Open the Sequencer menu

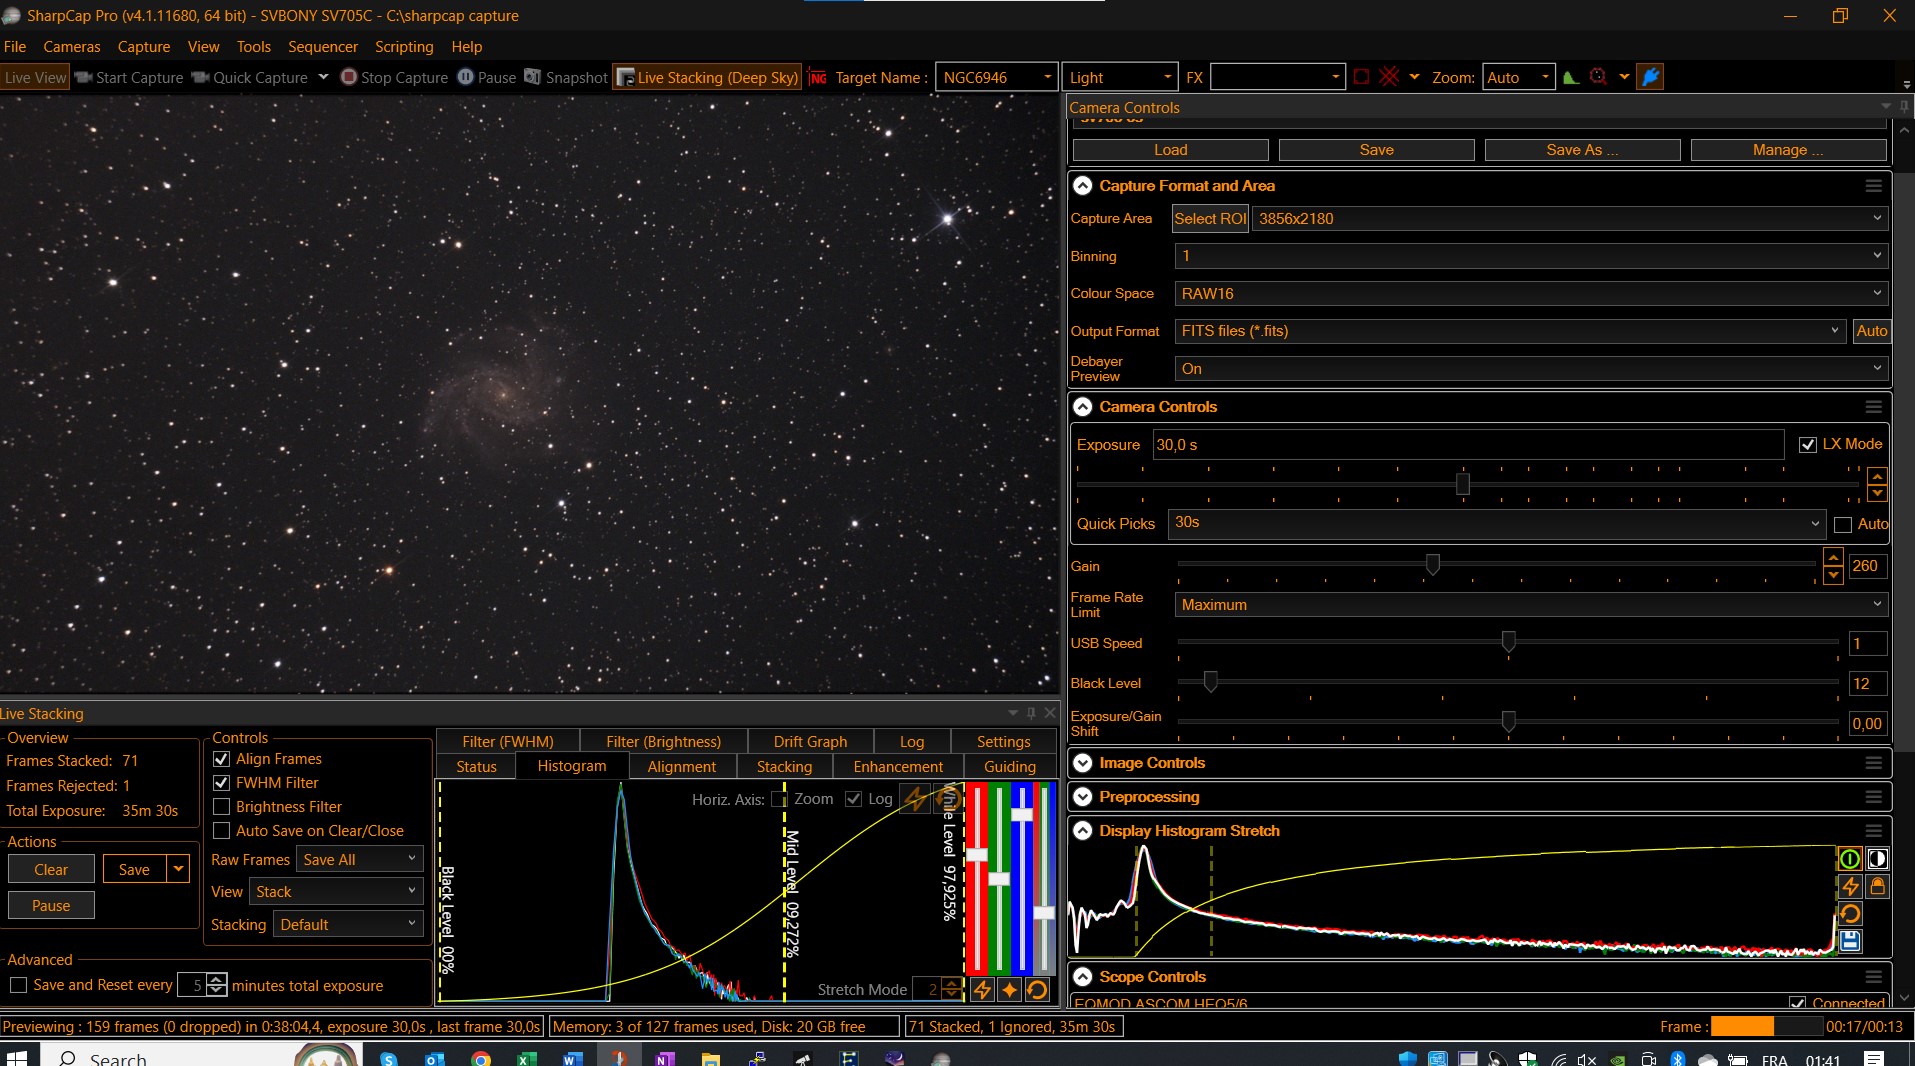coord(322,47)
